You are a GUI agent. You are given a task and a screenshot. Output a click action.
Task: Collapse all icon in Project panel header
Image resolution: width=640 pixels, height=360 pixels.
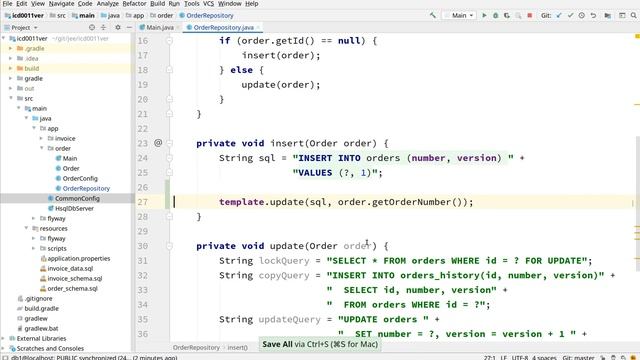[103, 27]
